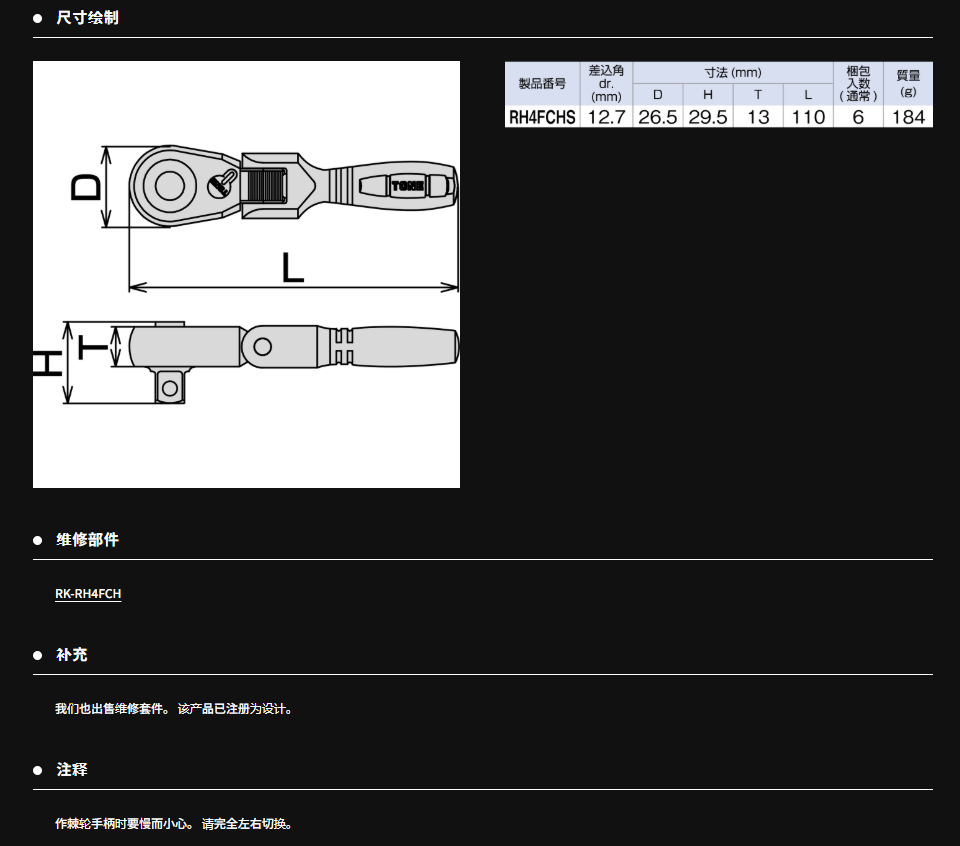Click the round ratchet head in top view
960x846 pixels.
[x=164, y=185]
